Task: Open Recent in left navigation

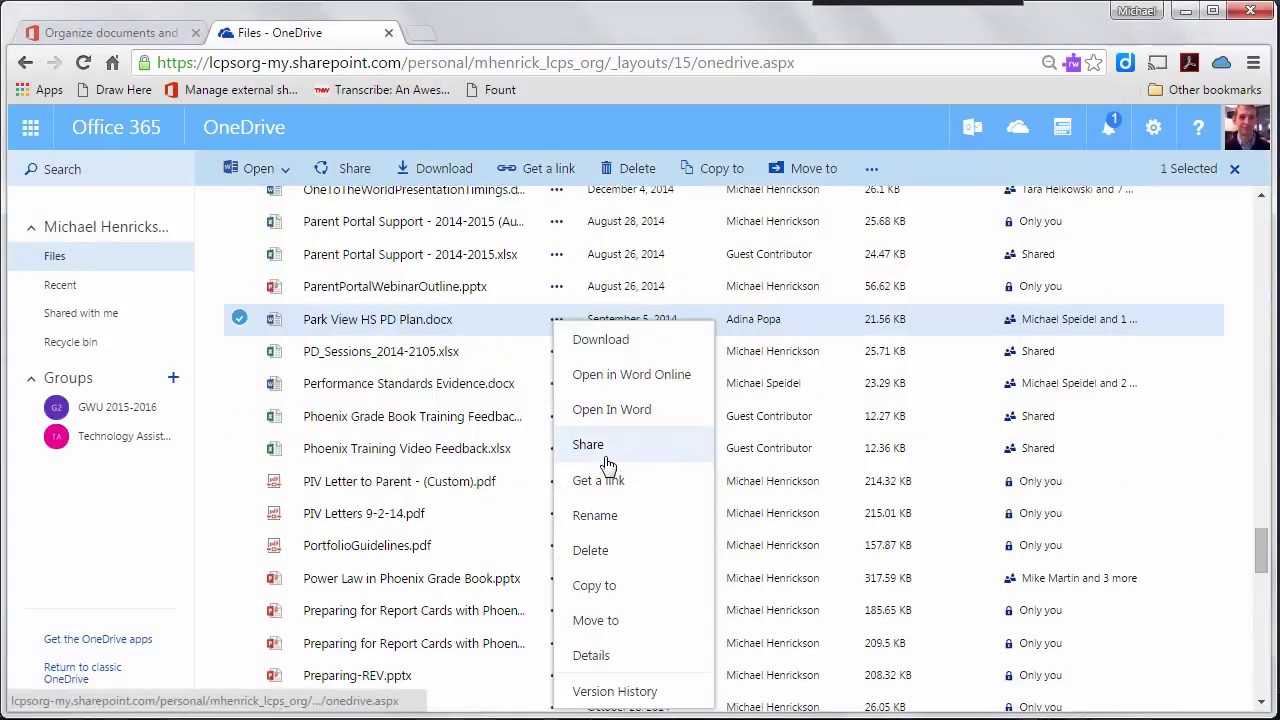Action: [60, 285]
